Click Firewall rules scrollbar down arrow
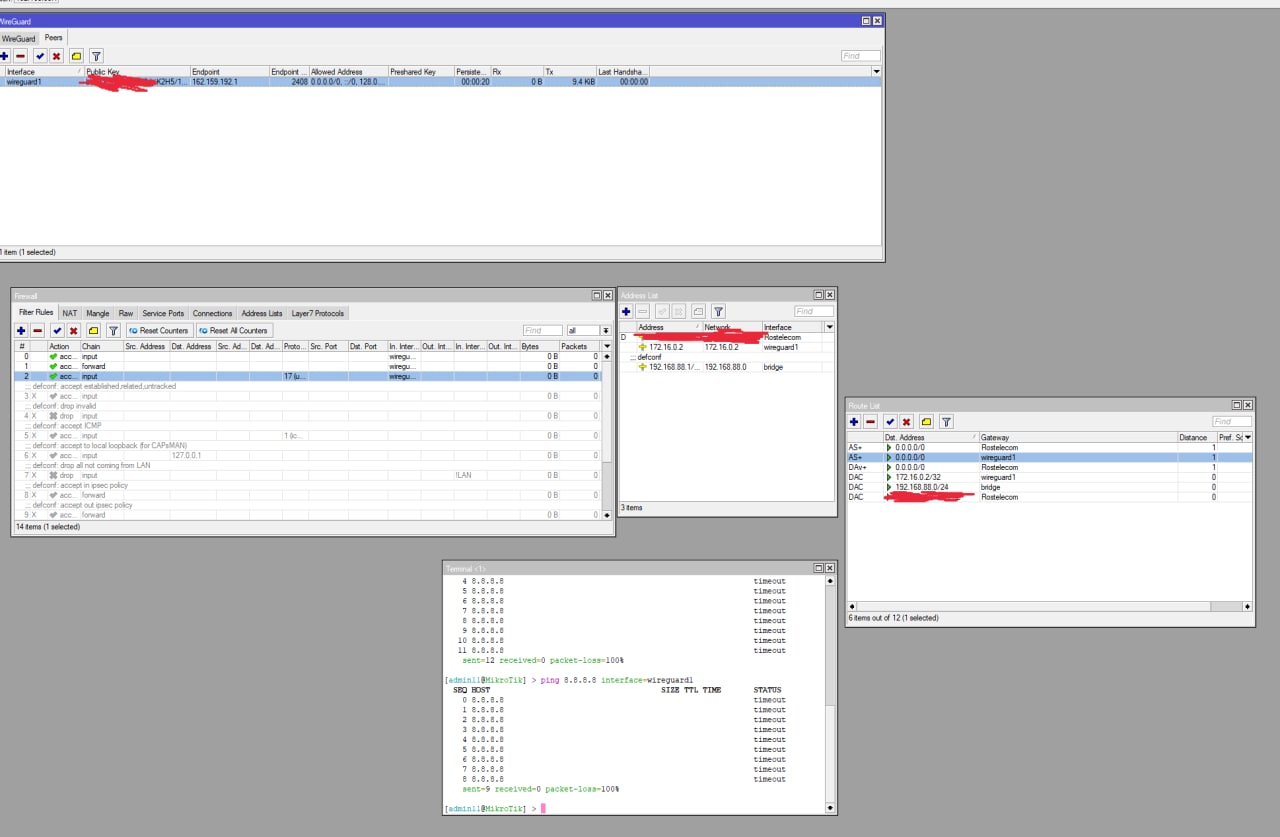 (x=607, y=515)
